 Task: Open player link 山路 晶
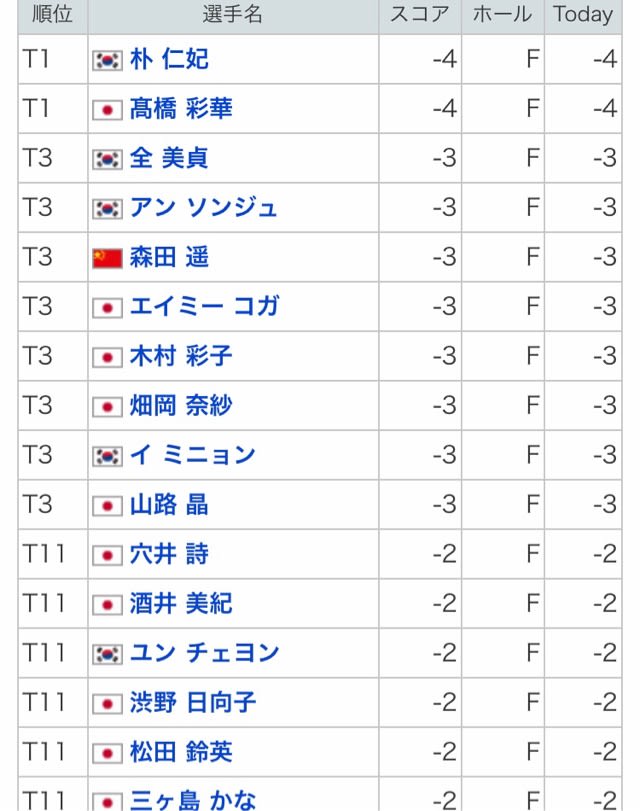169,504
